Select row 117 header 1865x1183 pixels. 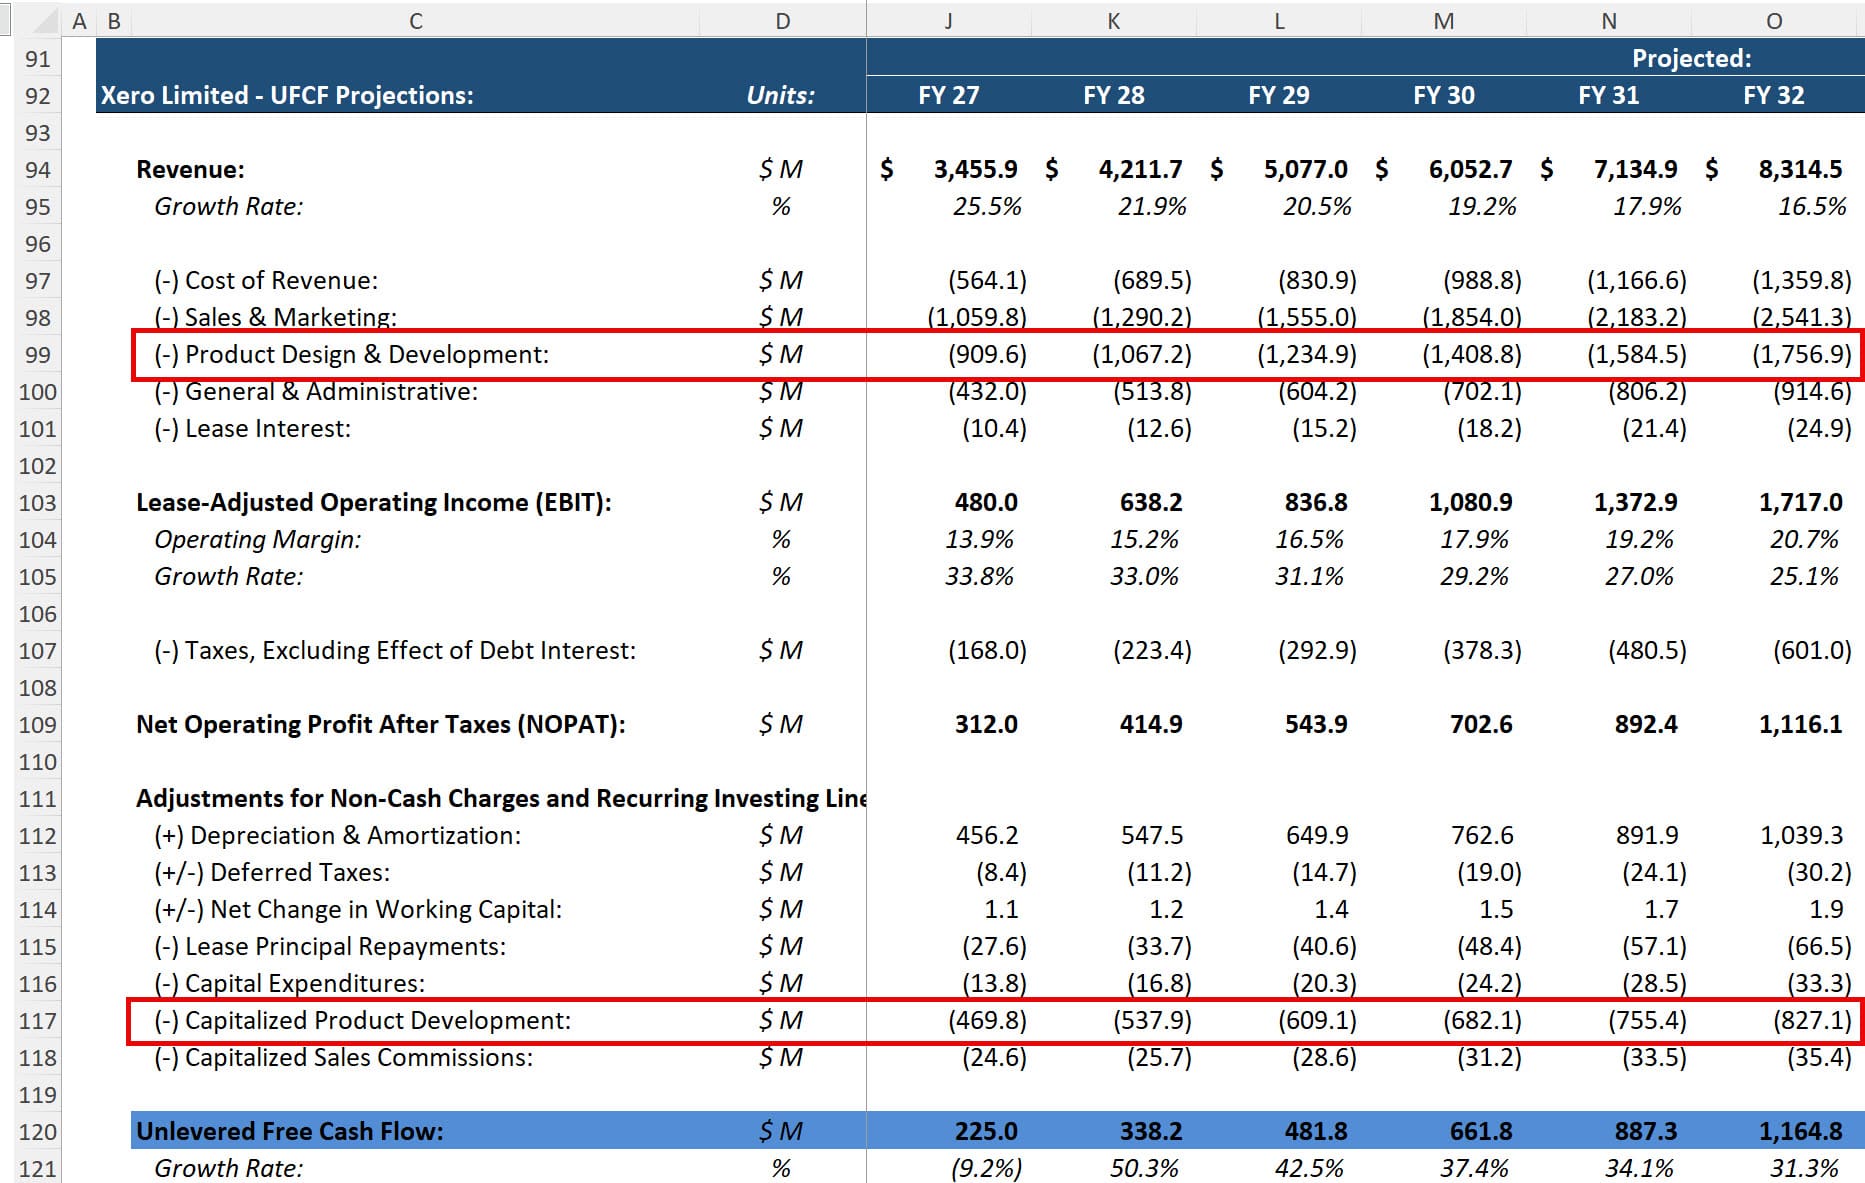pyautogui.click(x=37, y=1021)
